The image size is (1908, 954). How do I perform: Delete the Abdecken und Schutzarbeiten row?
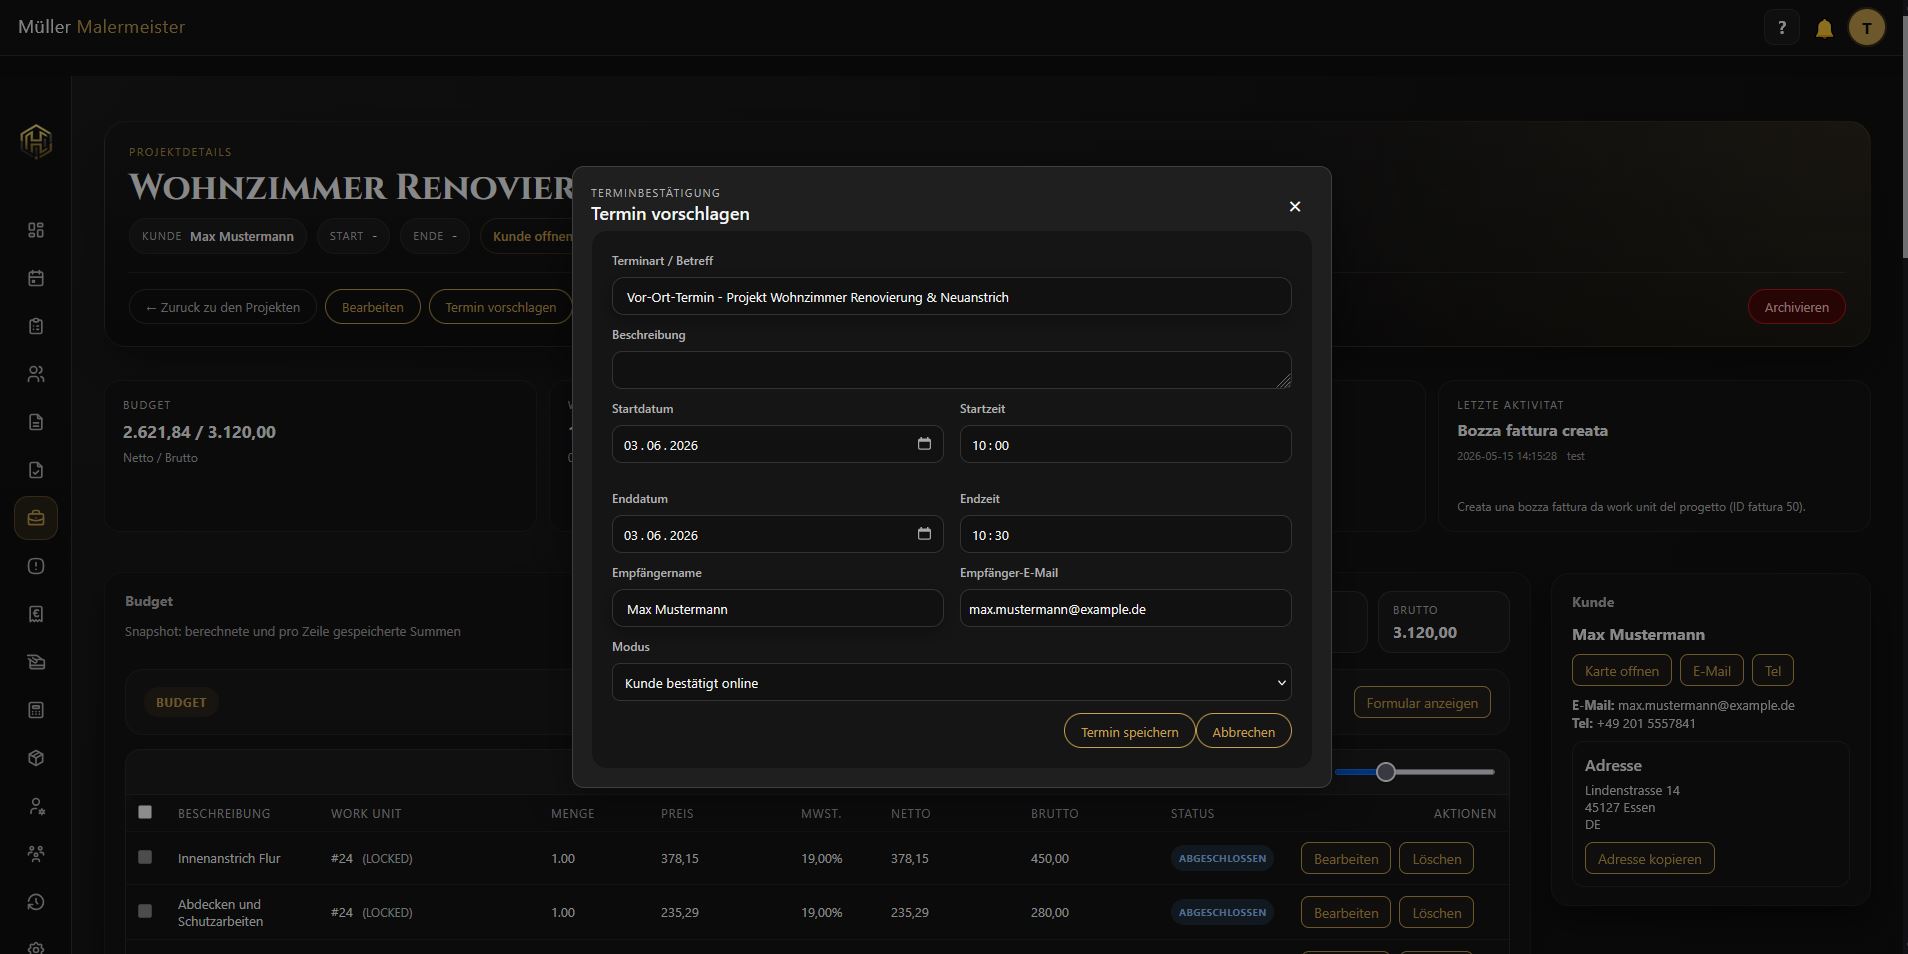click(x=1436, y=912)
